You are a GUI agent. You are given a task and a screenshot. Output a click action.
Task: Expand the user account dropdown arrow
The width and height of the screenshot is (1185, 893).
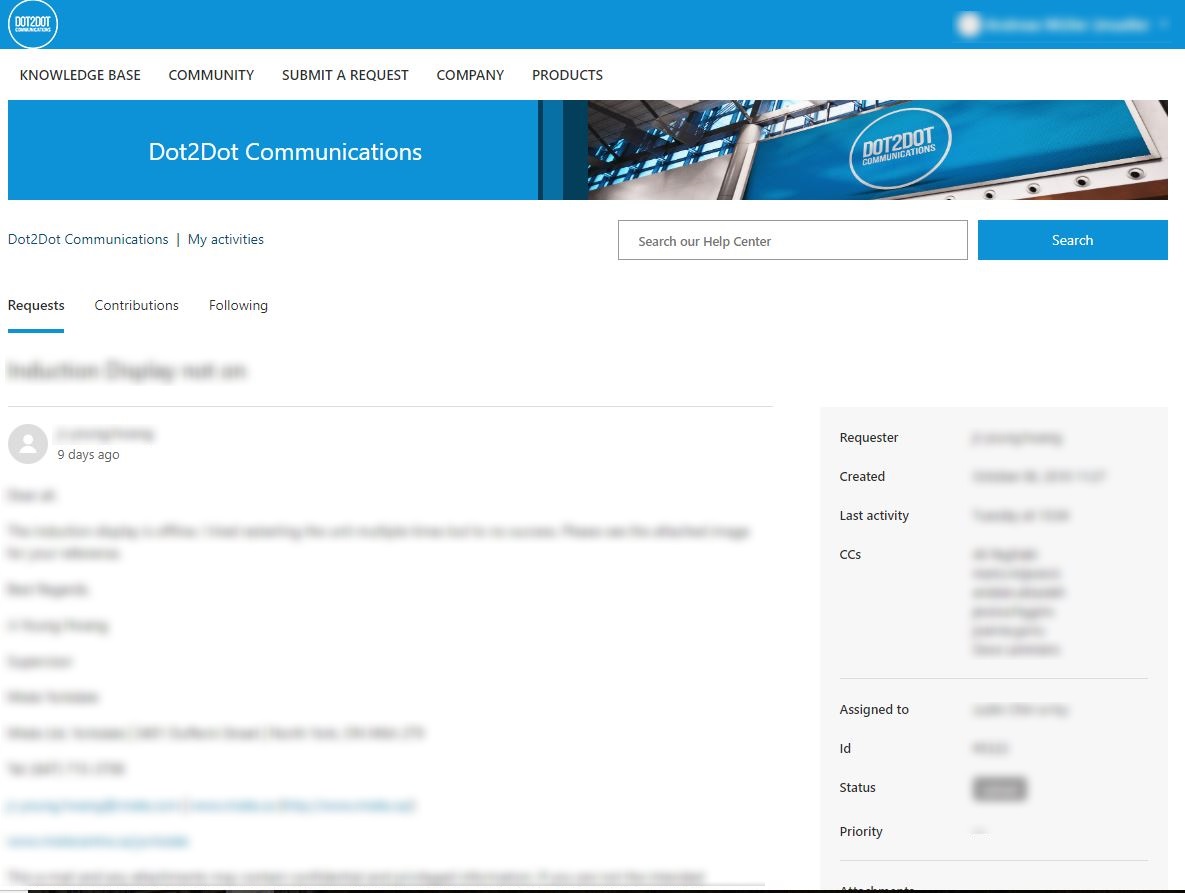tap(1164, 24)
